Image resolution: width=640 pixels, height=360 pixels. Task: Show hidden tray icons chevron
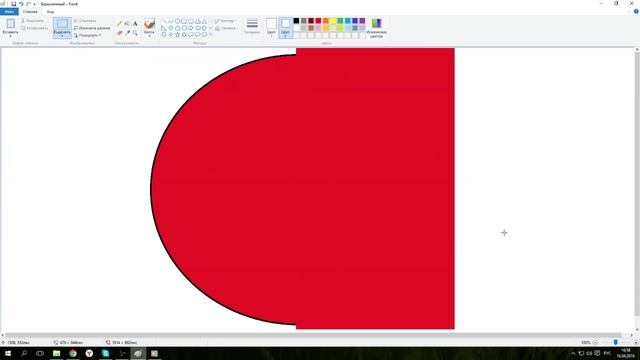click(573, 353)
